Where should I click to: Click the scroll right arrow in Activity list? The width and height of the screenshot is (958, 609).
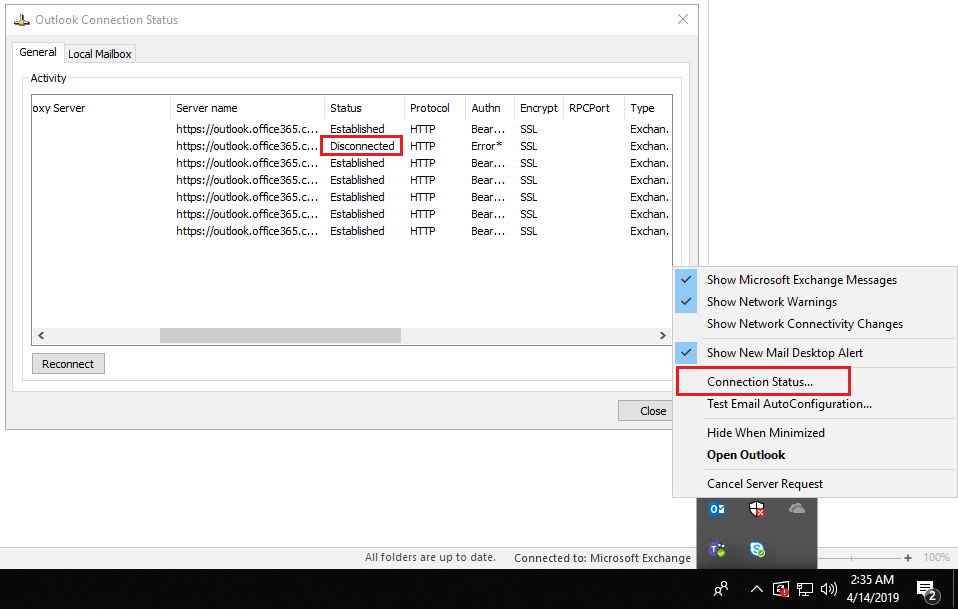663,335
